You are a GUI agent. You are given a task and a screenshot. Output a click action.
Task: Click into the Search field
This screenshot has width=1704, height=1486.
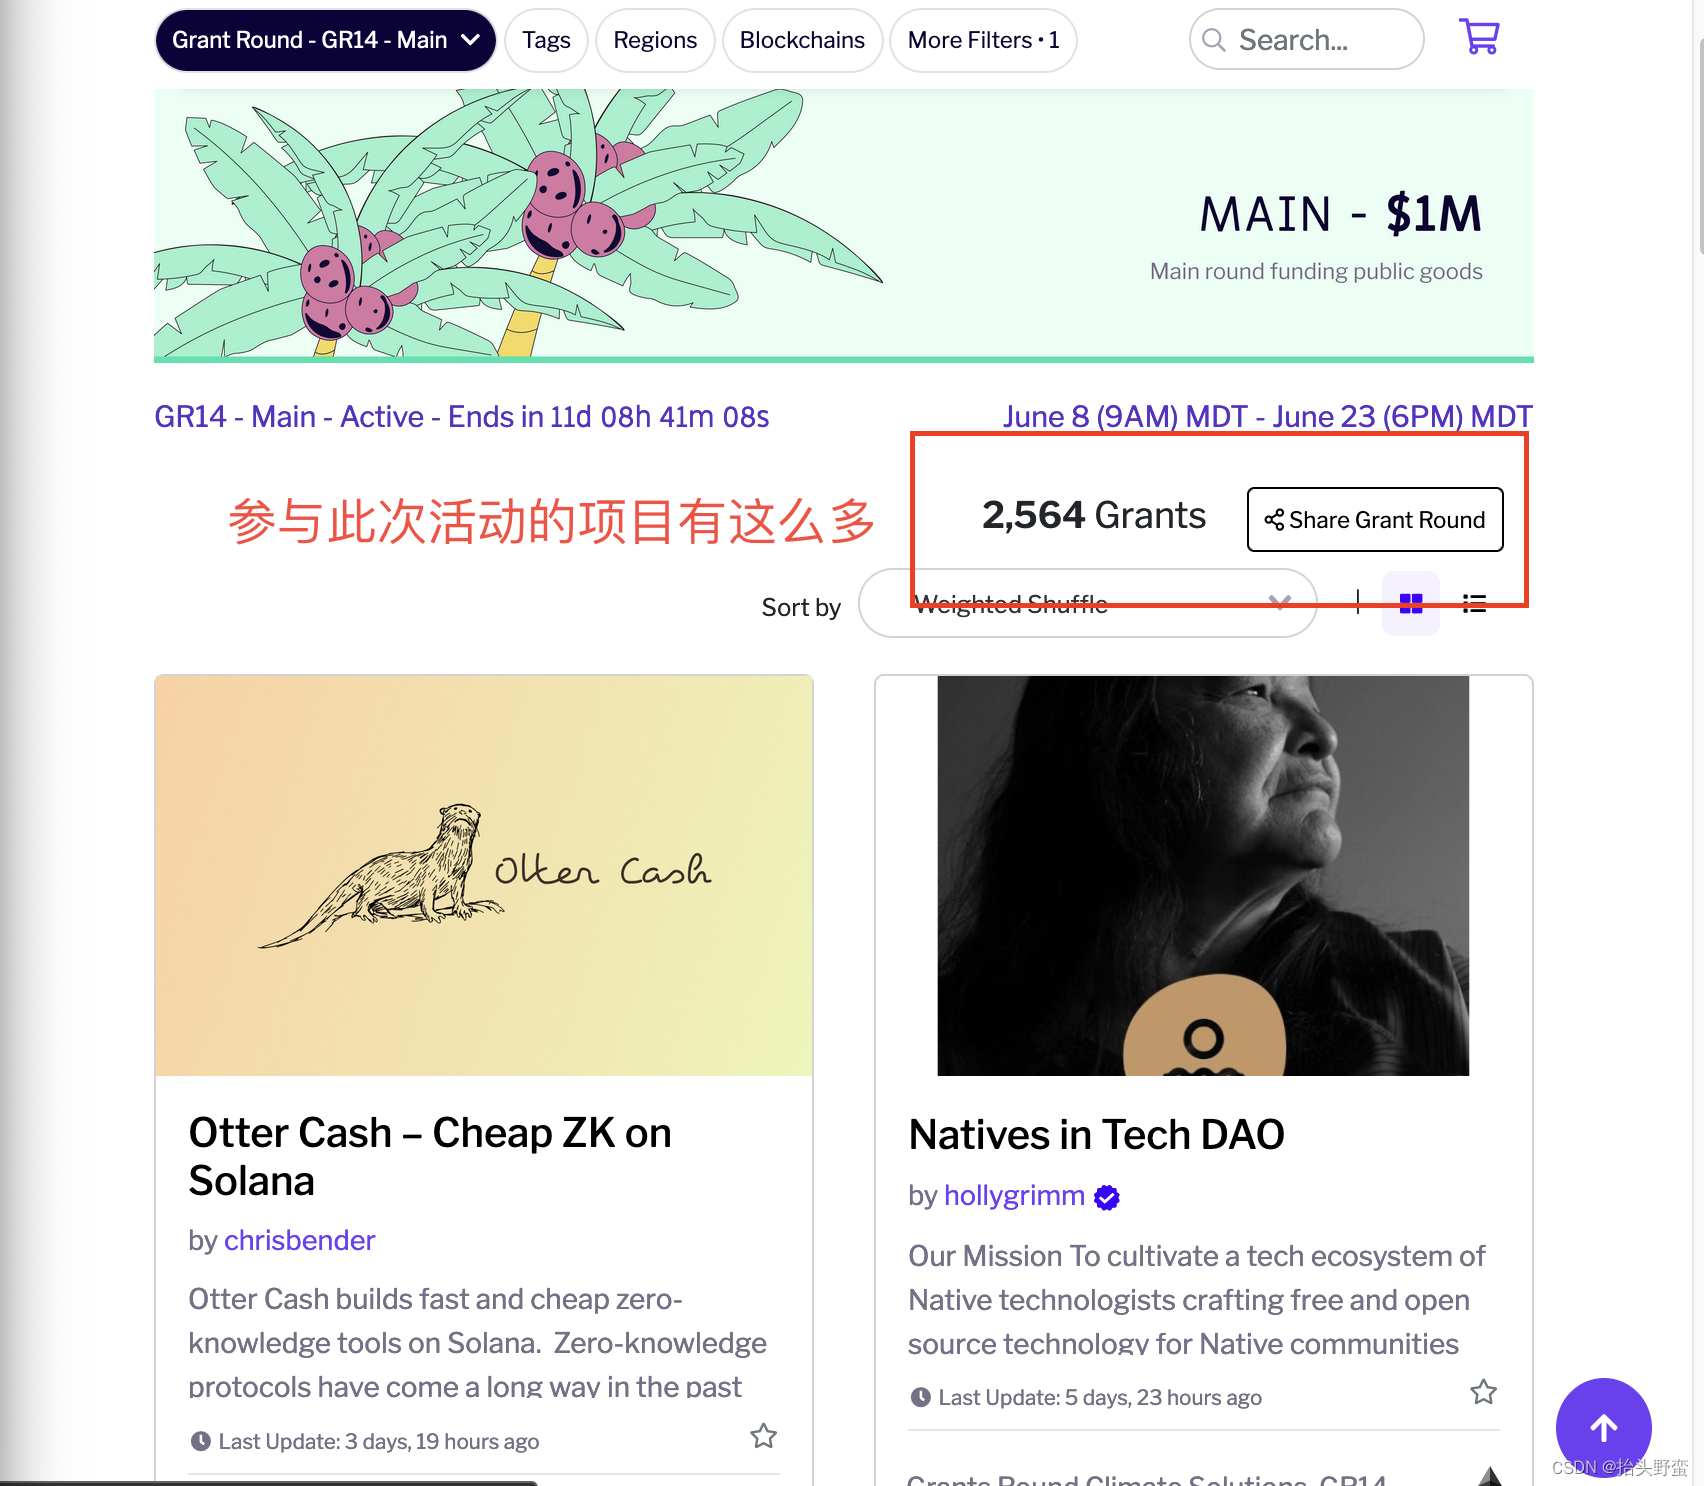[x=1306, y=40]
